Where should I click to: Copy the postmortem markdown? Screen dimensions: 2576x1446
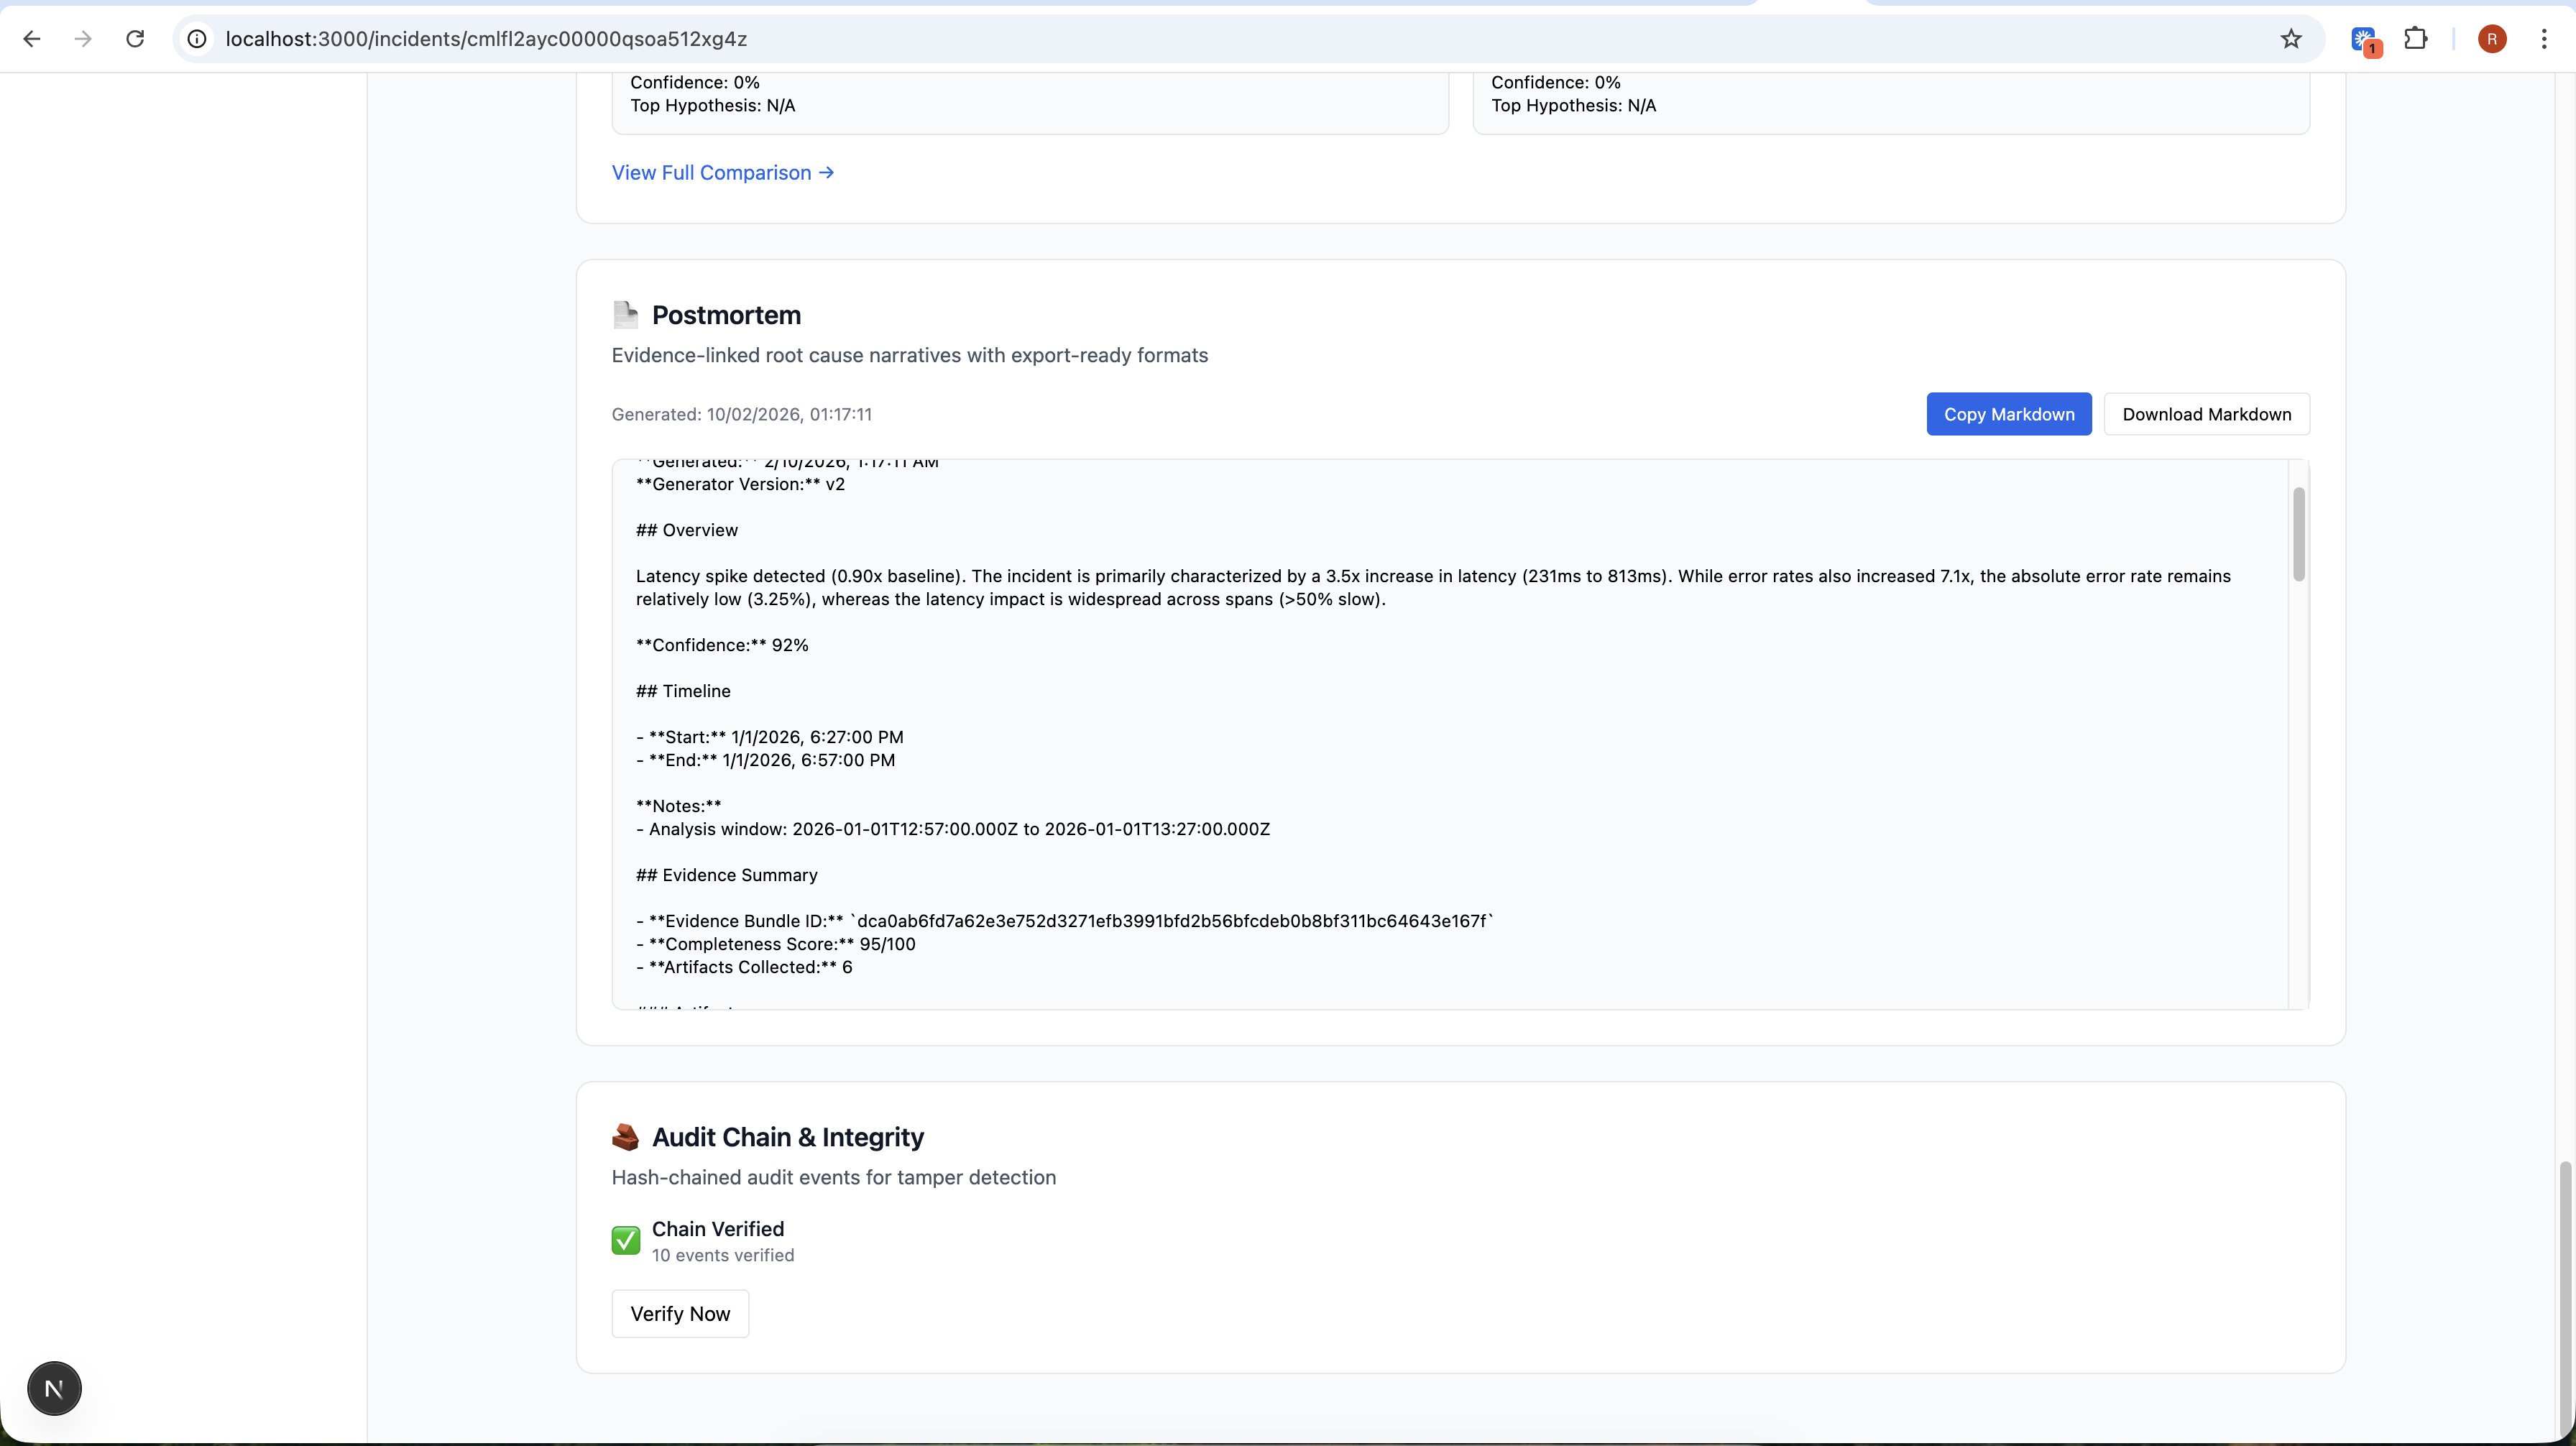(2008, 414)
